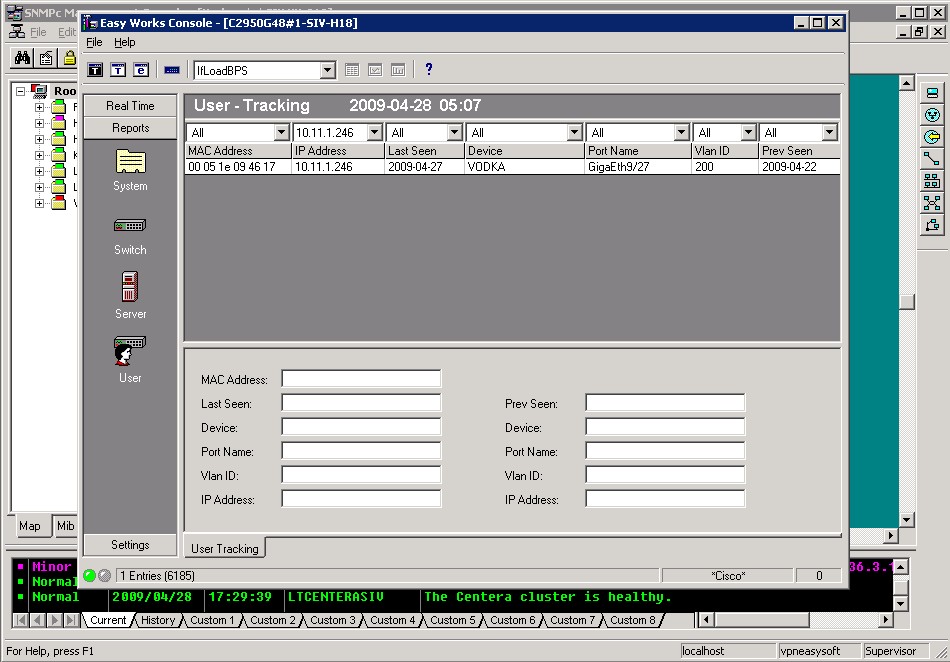Open the System folder icon in sidebar
Screen dimensions: 950x662
click(130, 162)
